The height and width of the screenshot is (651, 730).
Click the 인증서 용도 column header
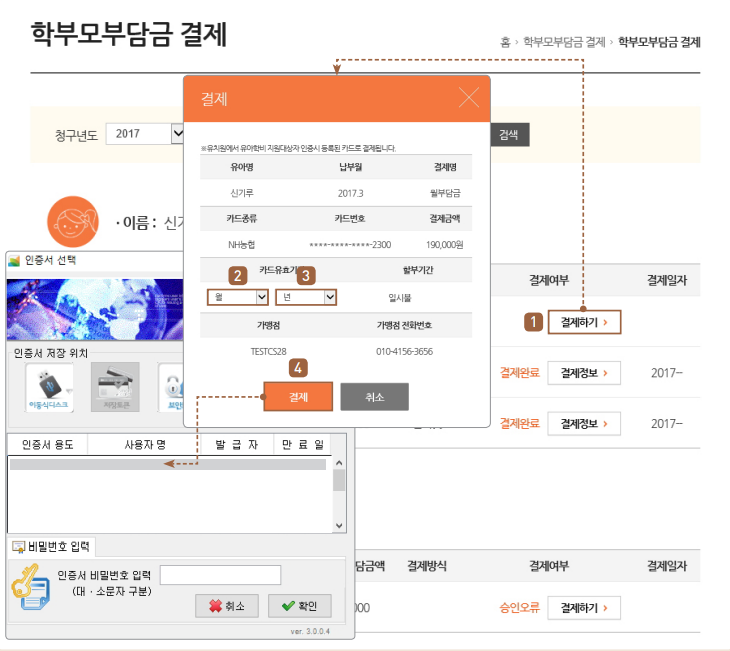(47, 445)
